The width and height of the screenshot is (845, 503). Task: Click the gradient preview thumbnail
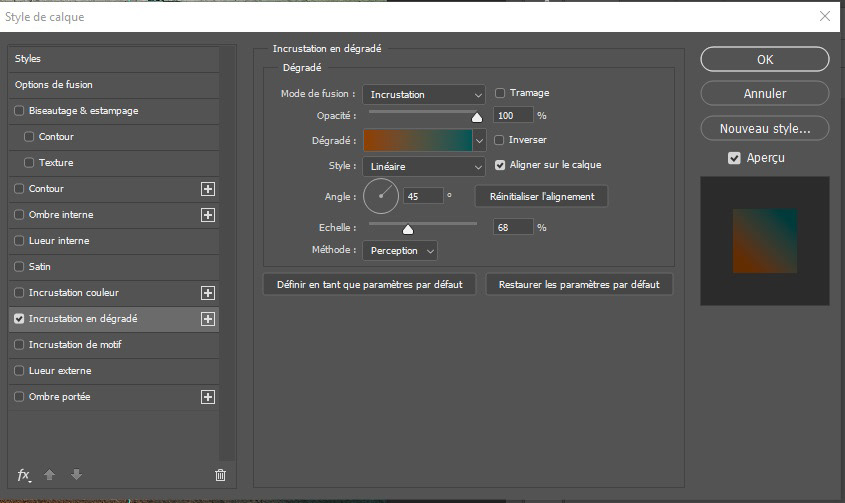[x=765, y=241]
